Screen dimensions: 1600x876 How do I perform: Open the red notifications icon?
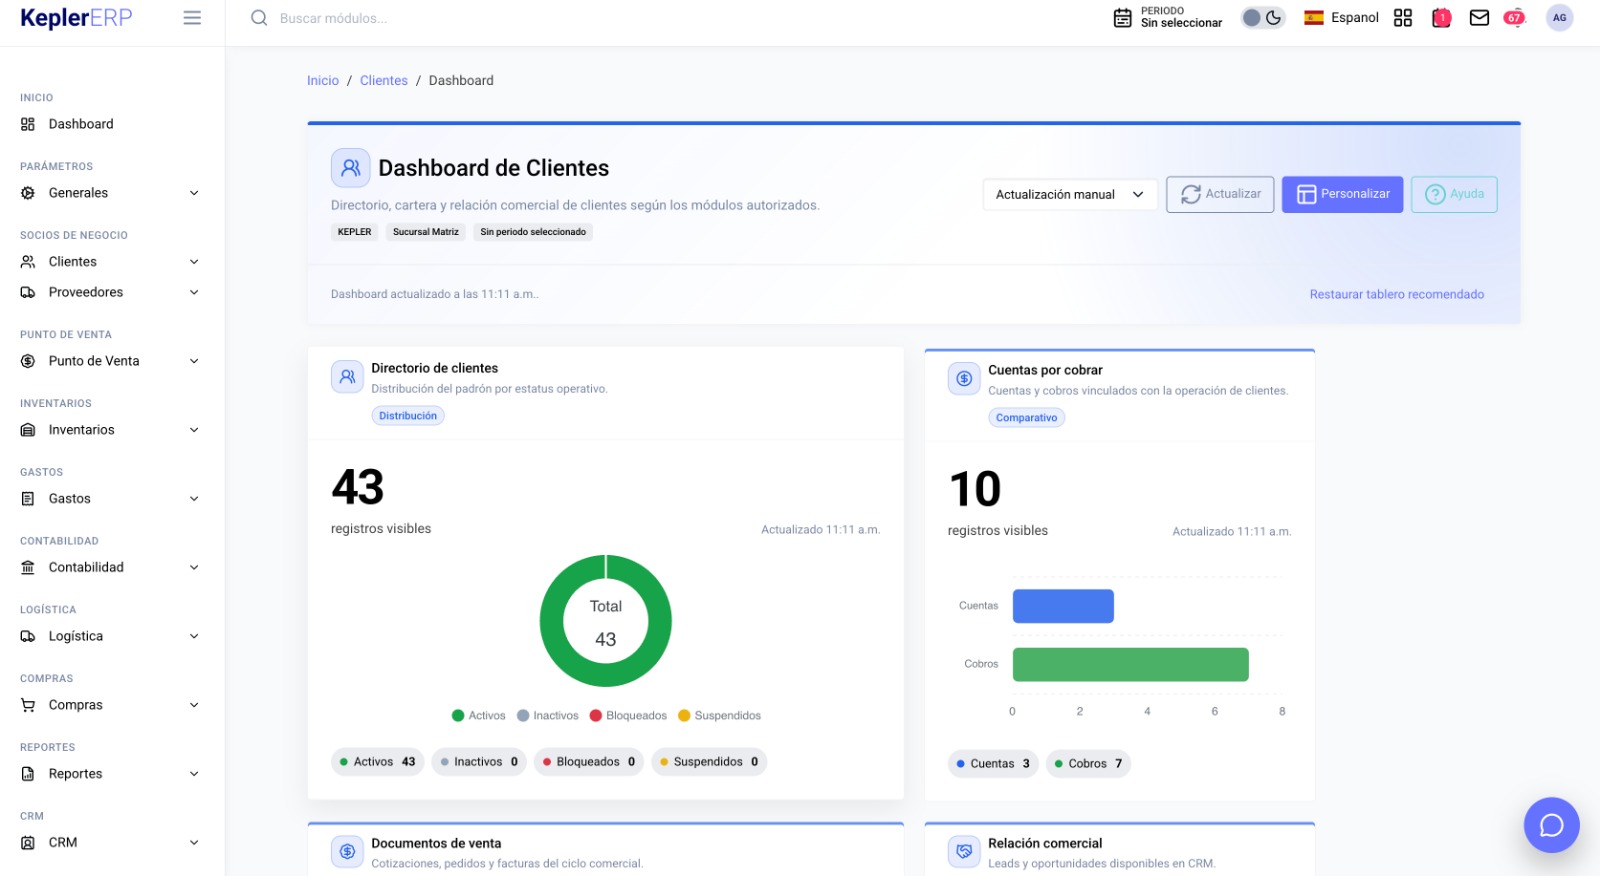(x=1441, y=18)
